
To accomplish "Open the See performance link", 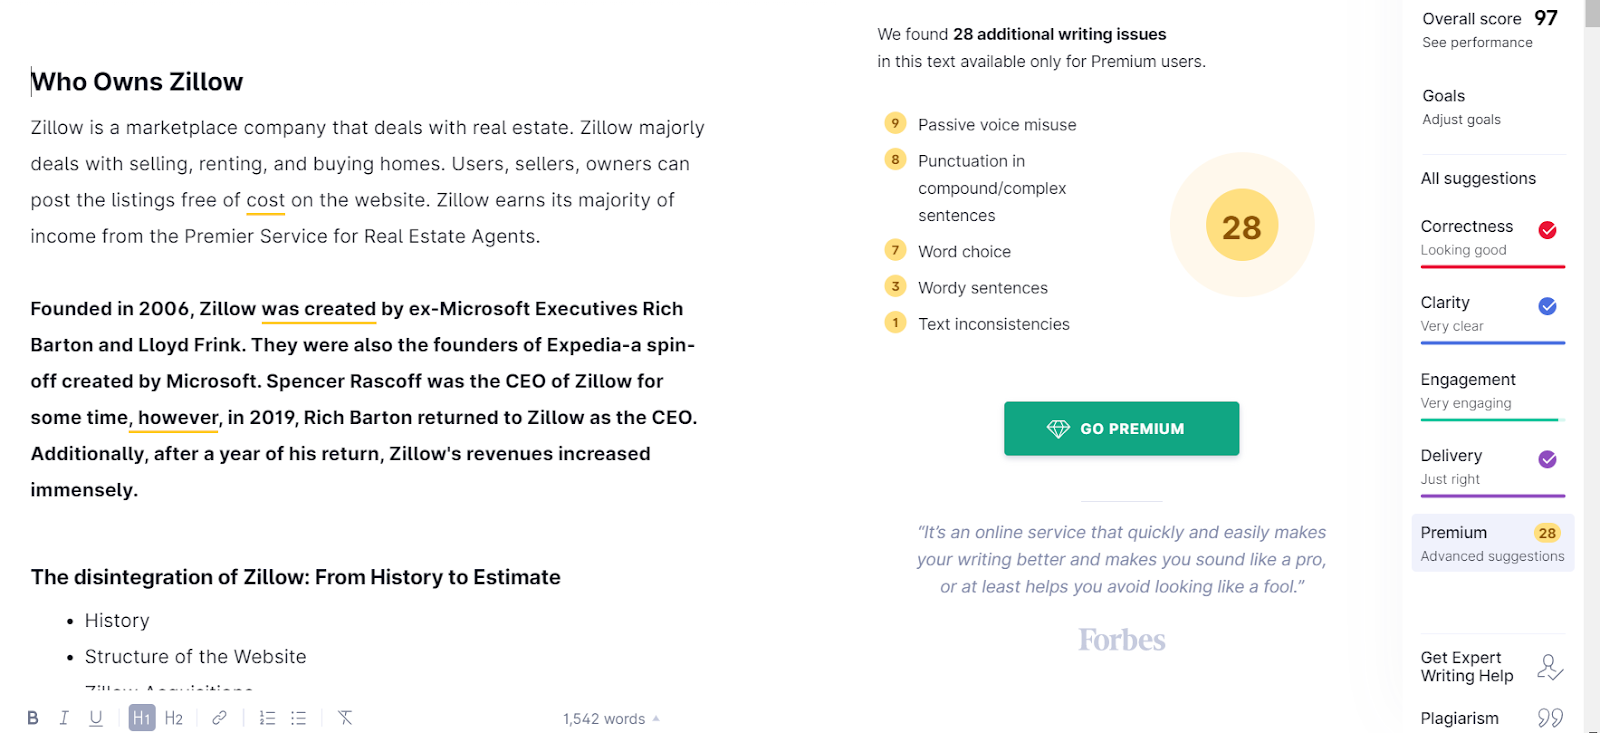I will (1477, 42).
